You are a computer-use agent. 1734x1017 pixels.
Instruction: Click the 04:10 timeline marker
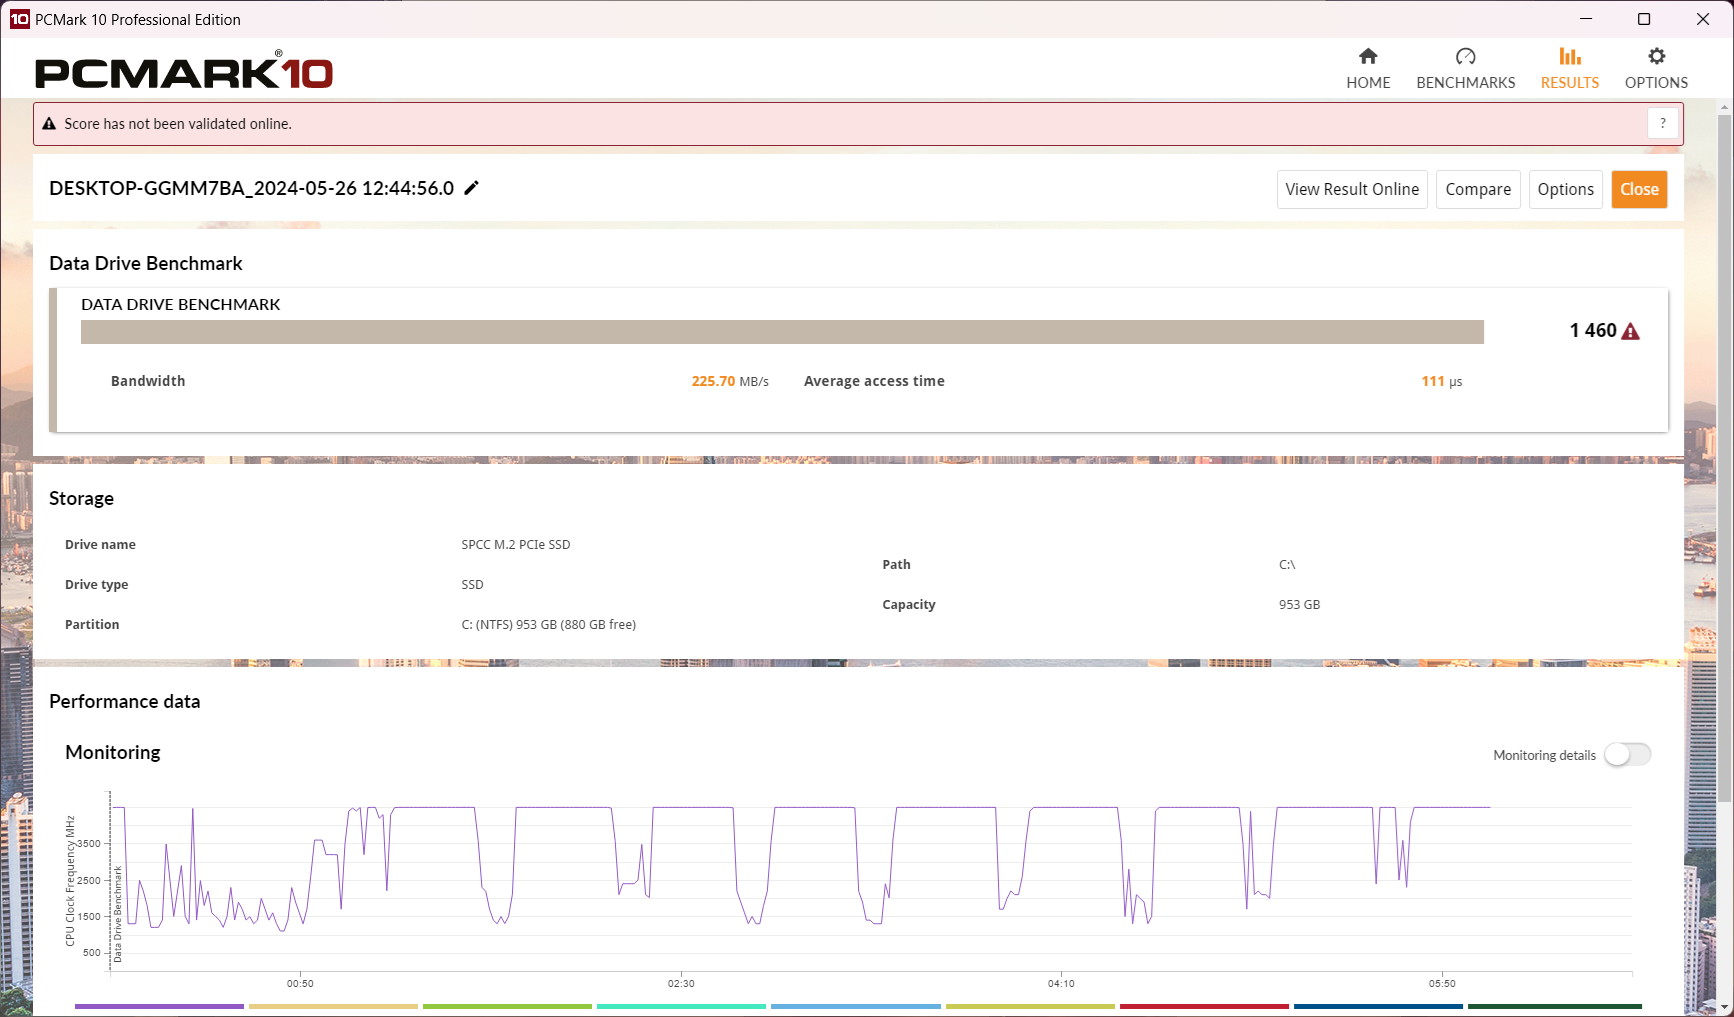click(1061, 984)
